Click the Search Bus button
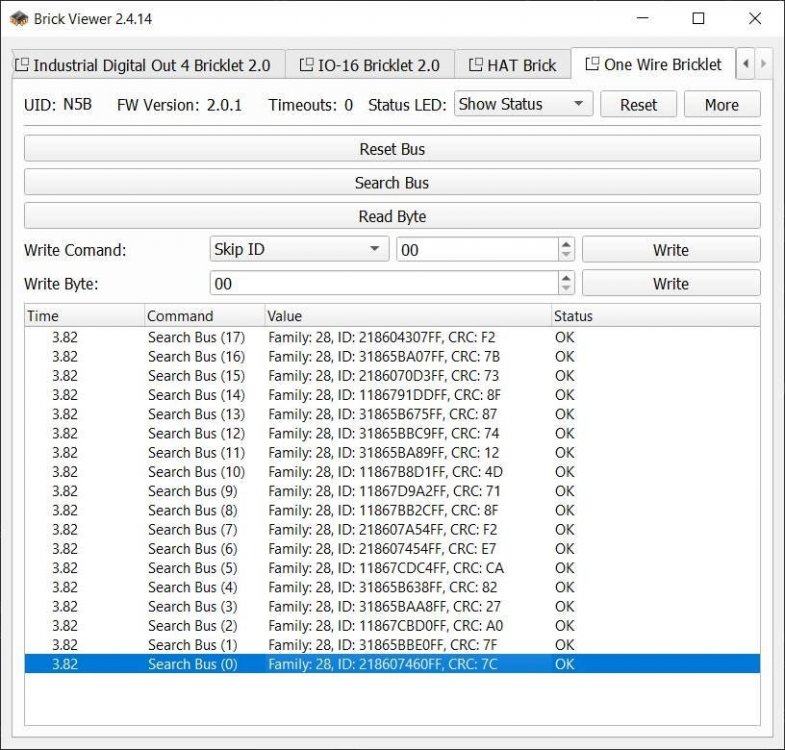The height and width of the screenshot is (750, 785). (392, 182)
